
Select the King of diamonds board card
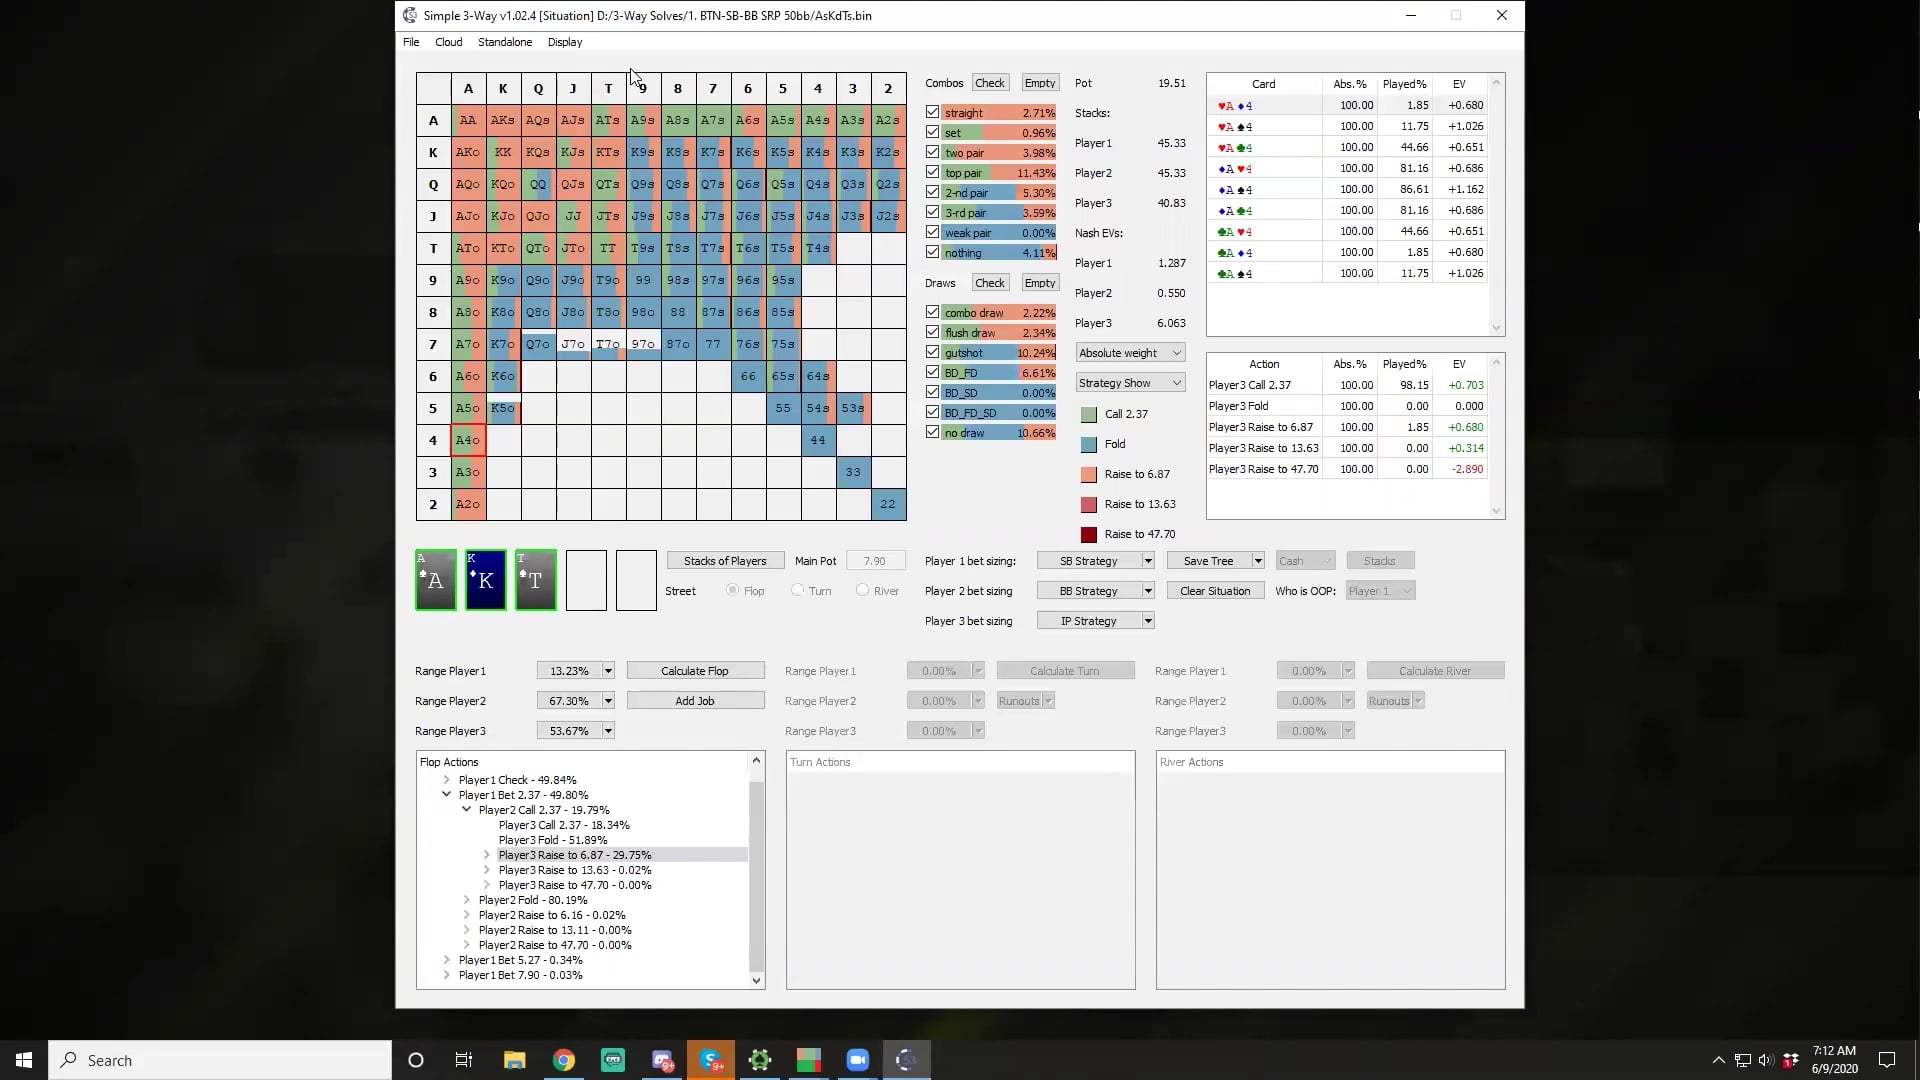pos(486,580)
